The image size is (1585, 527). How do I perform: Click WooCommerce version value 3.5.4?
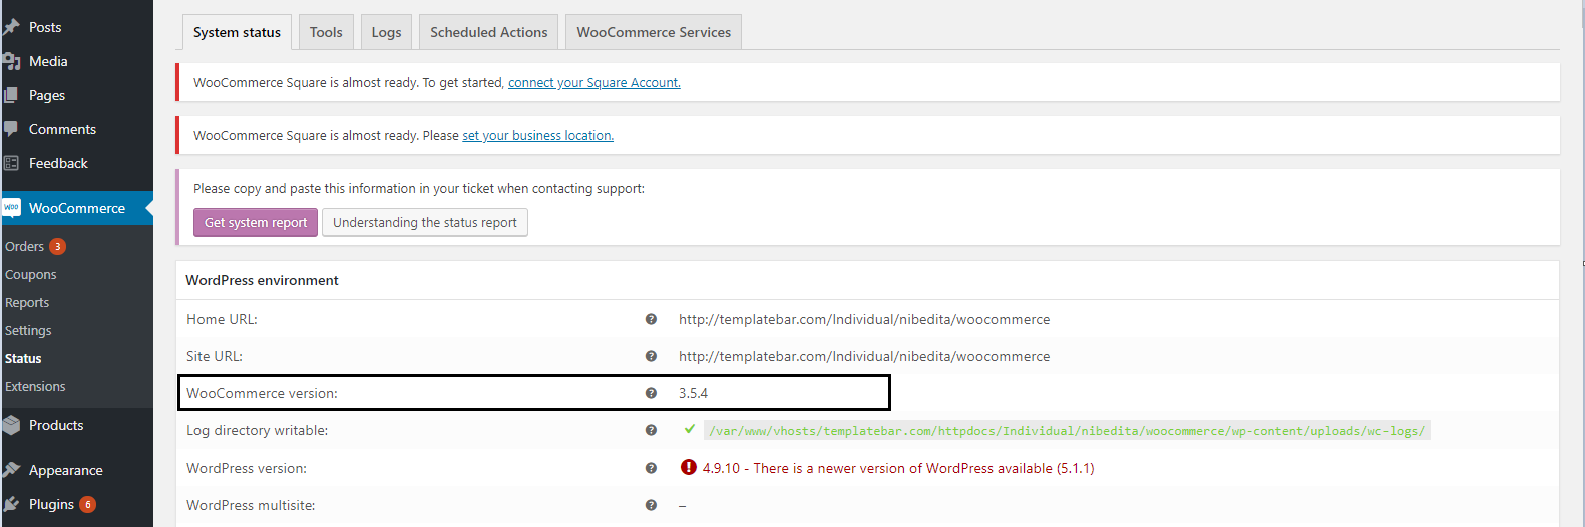click(x=693, y=393)
